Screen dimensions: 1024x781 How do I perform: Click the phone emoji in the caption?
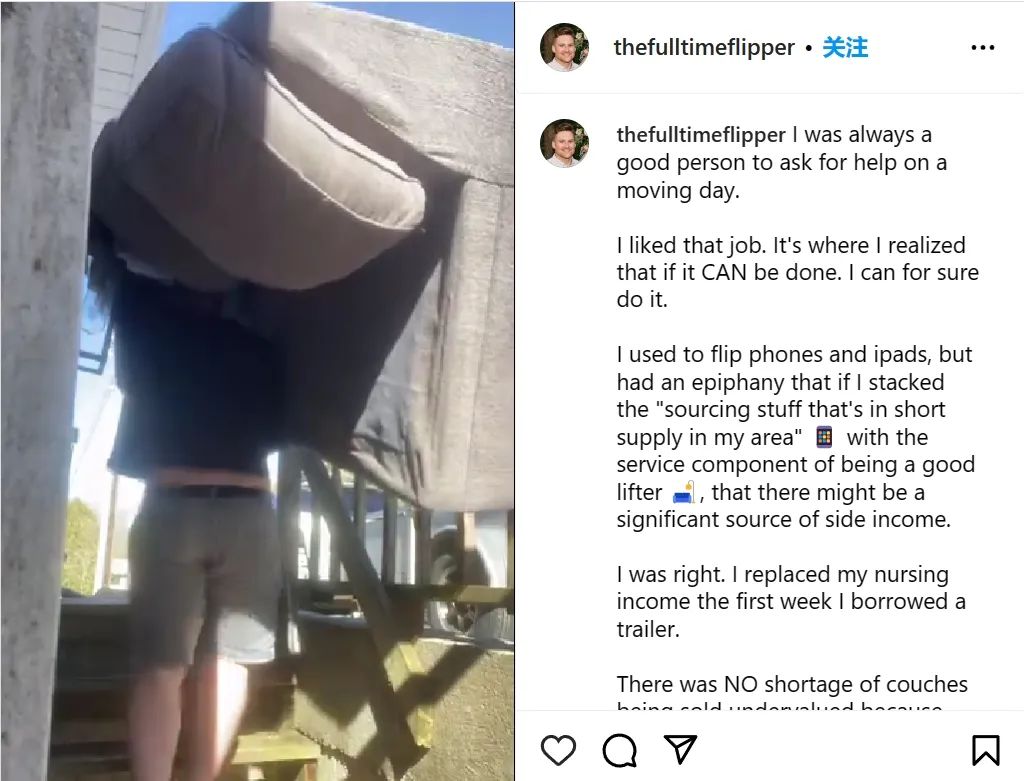pos(824,437)
